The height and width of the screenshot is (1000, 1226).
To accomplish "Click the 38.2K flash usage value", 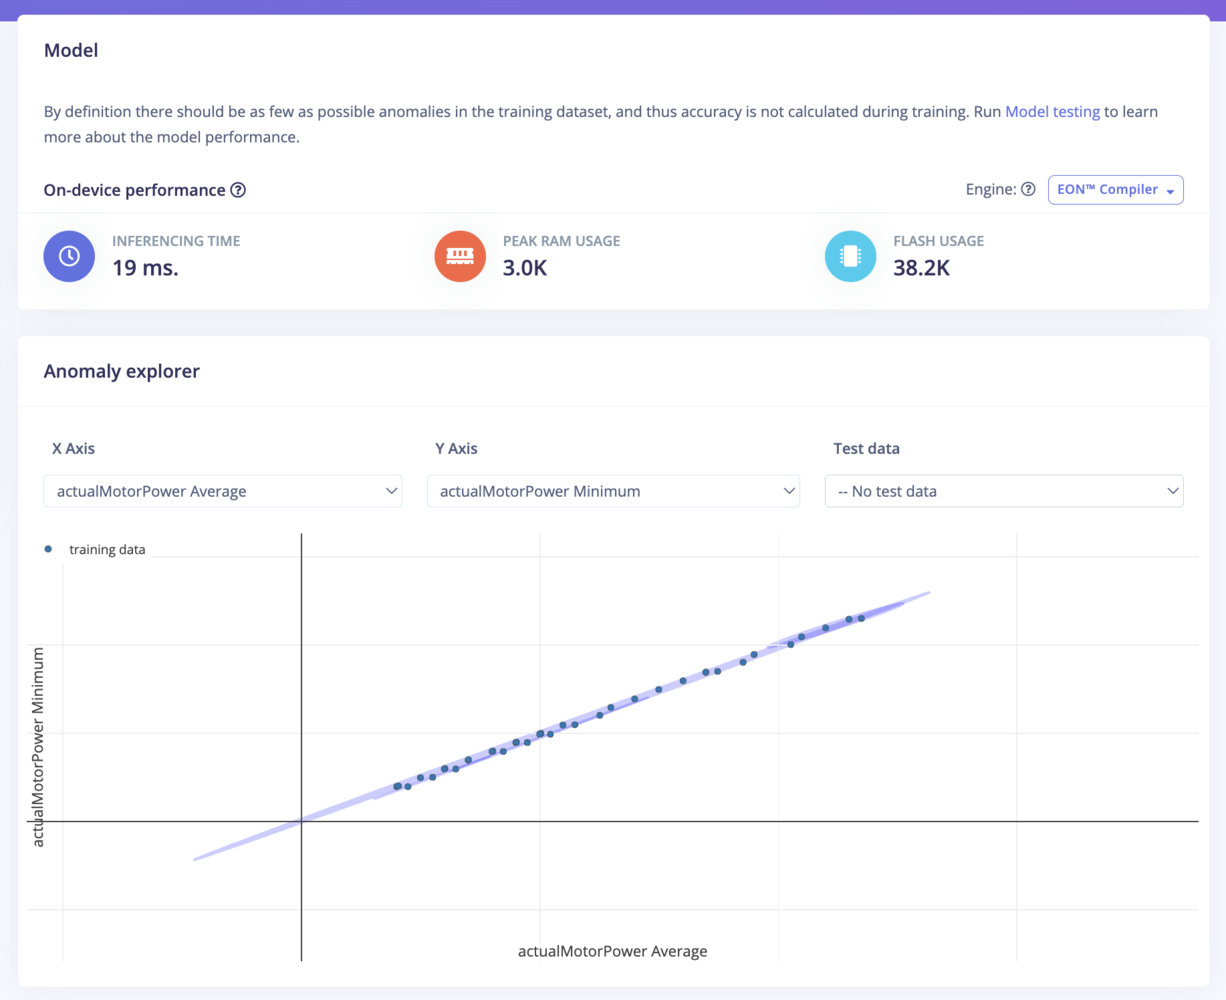I will [x=921, y=267].
